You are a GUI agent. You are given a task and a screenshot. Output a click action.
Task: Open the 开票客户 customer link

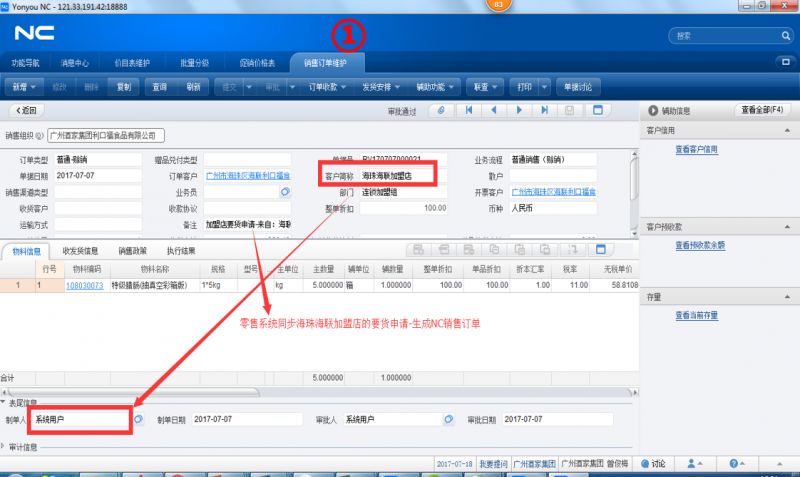point(554,192)
